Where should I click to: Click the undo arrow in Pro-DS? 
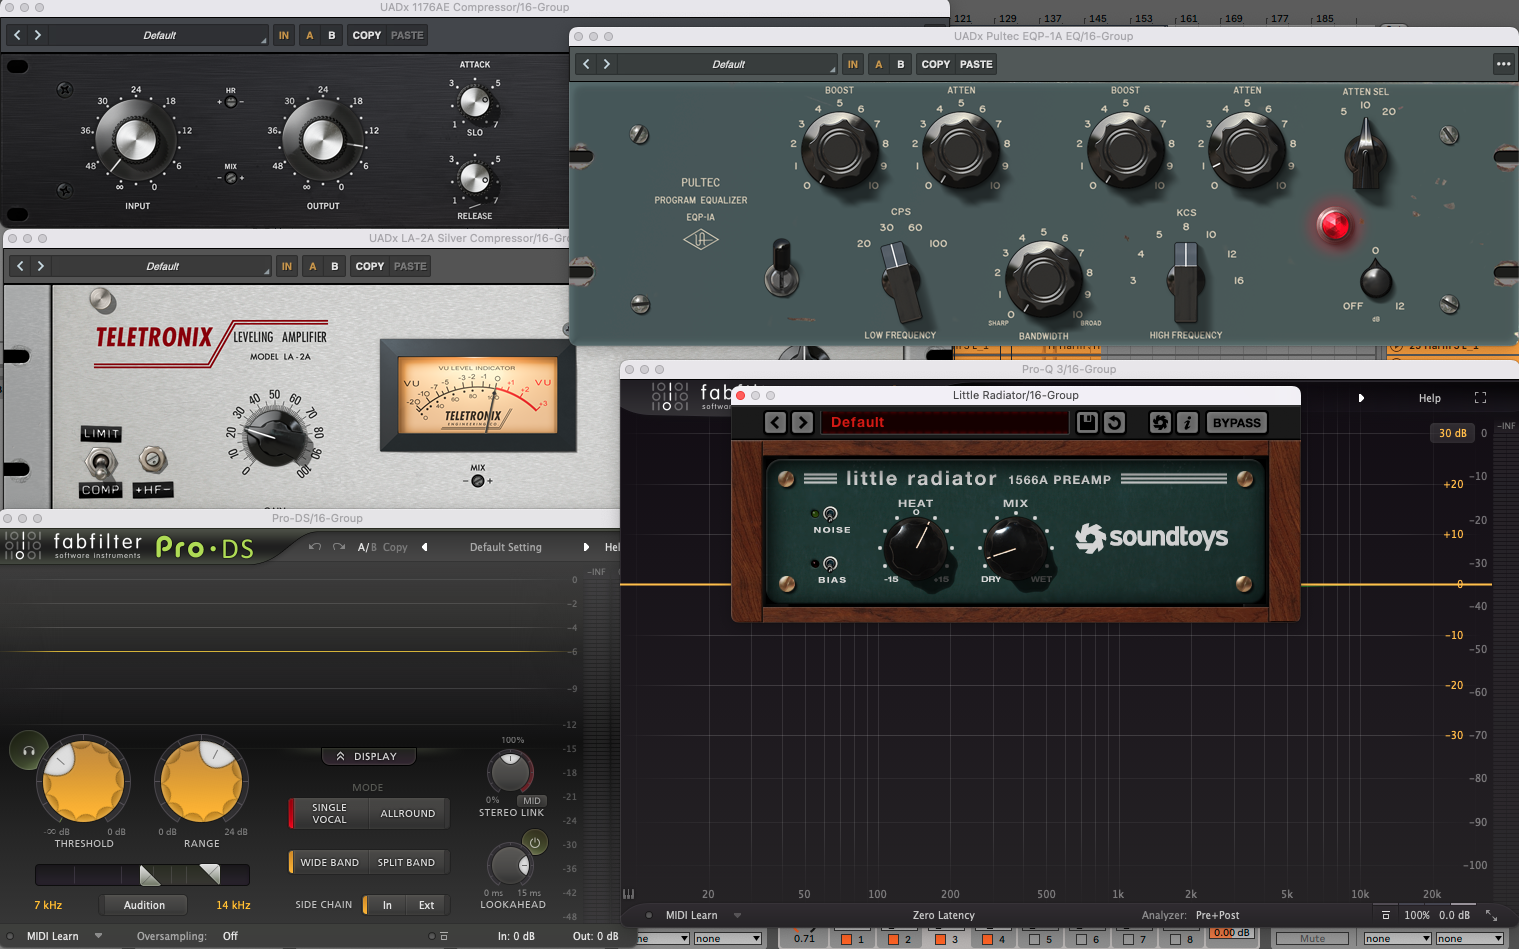pos(315,547)
